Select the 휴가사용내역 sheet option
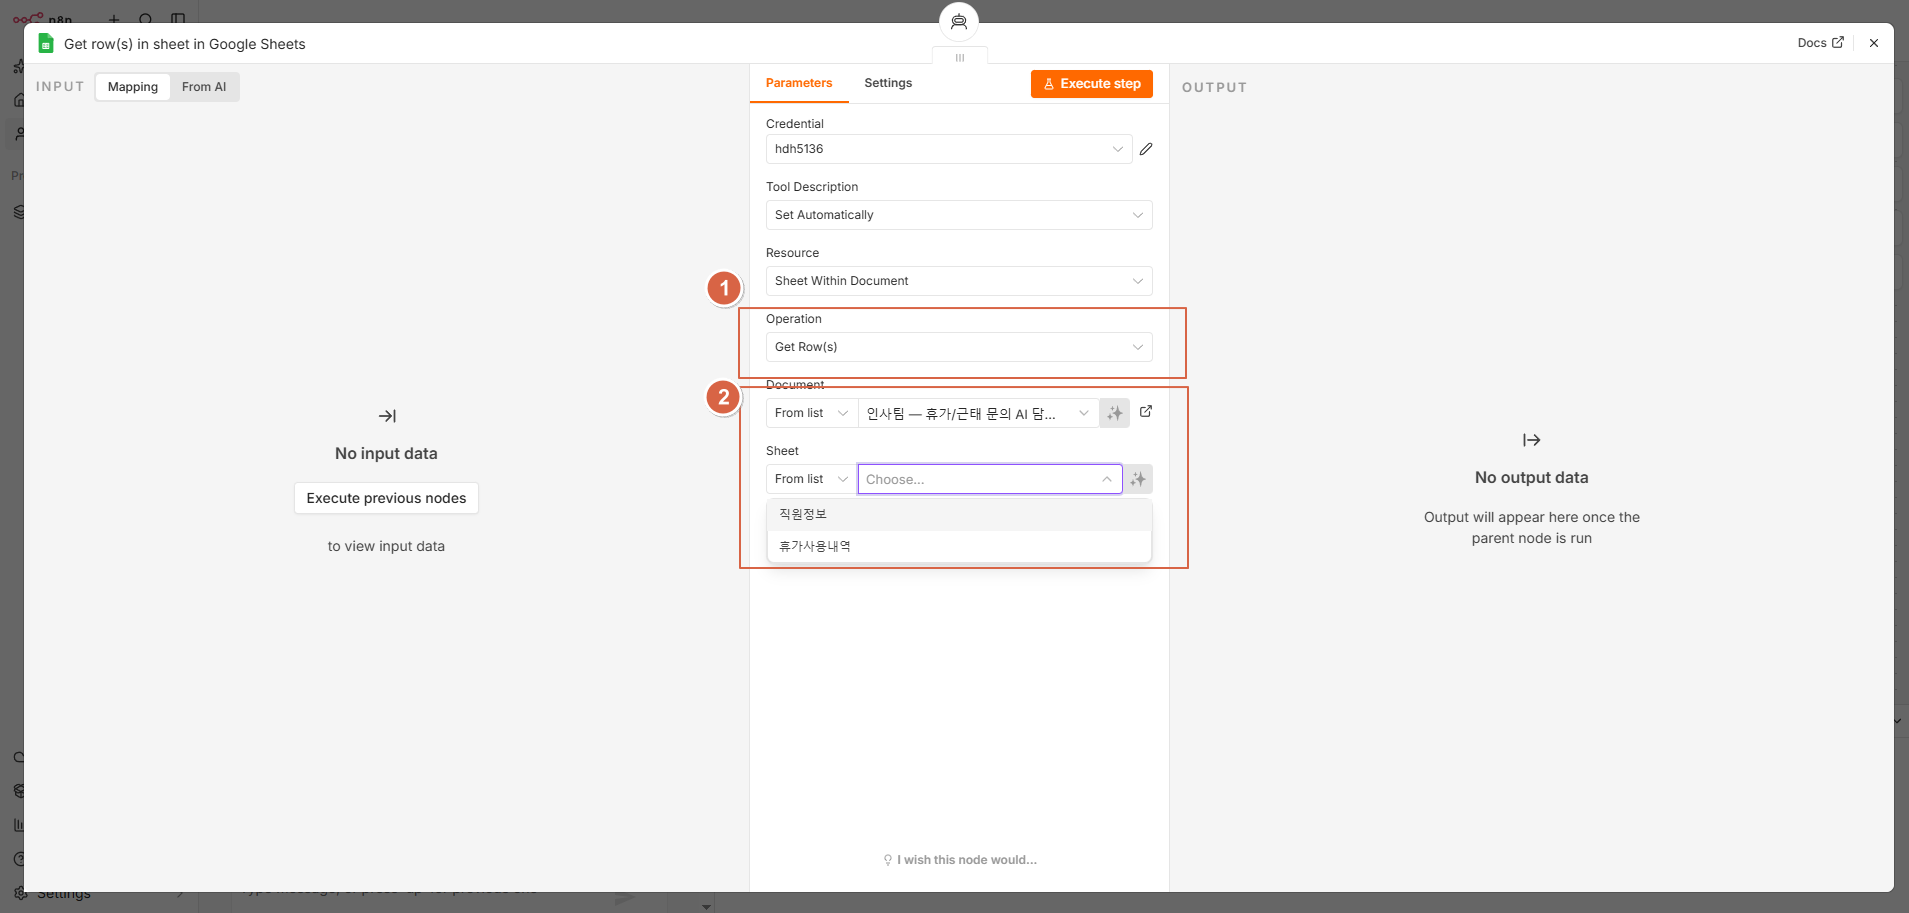 pyautogui.click(x=959, y=546)
